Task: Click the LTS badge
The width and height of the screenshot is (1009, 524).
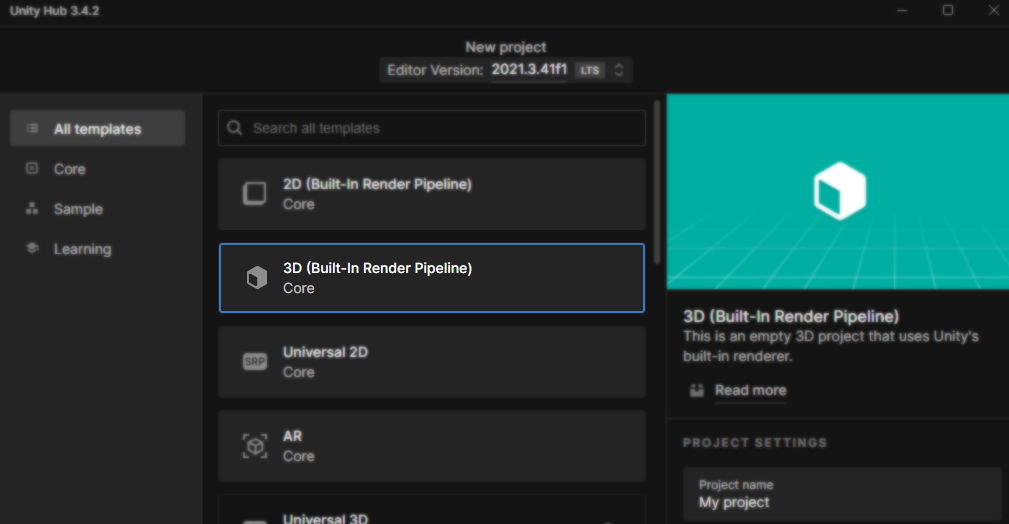Action: click(589, 70)
